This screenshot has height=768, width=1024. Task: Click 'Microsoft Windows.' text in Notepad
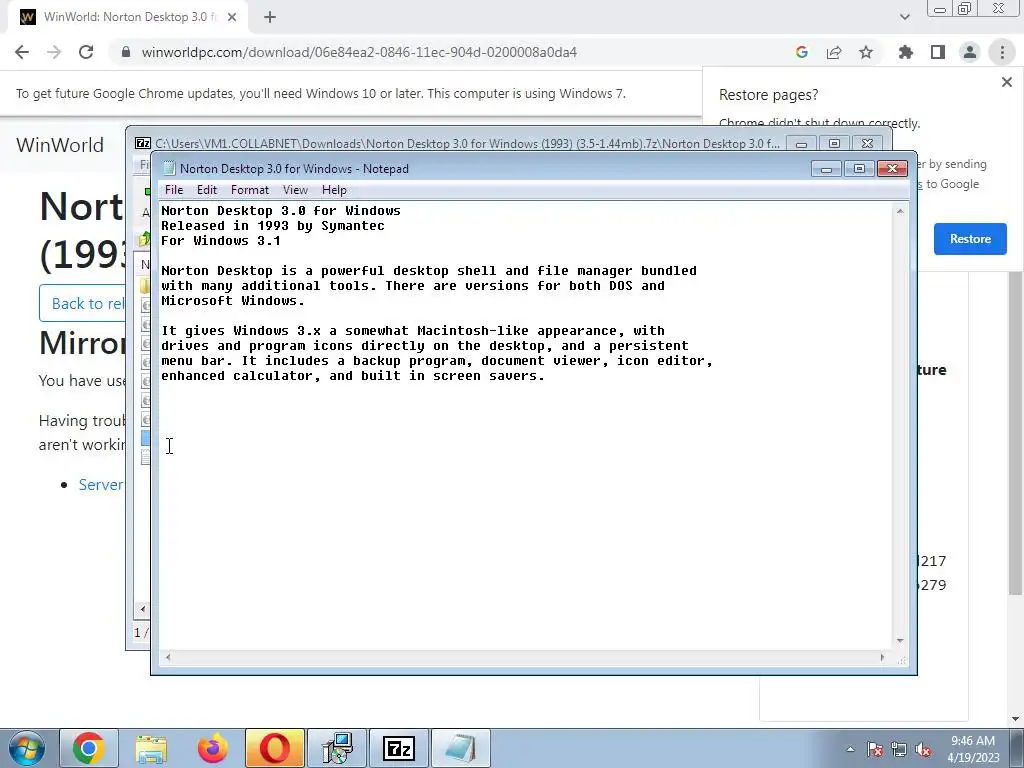point(233,301)
